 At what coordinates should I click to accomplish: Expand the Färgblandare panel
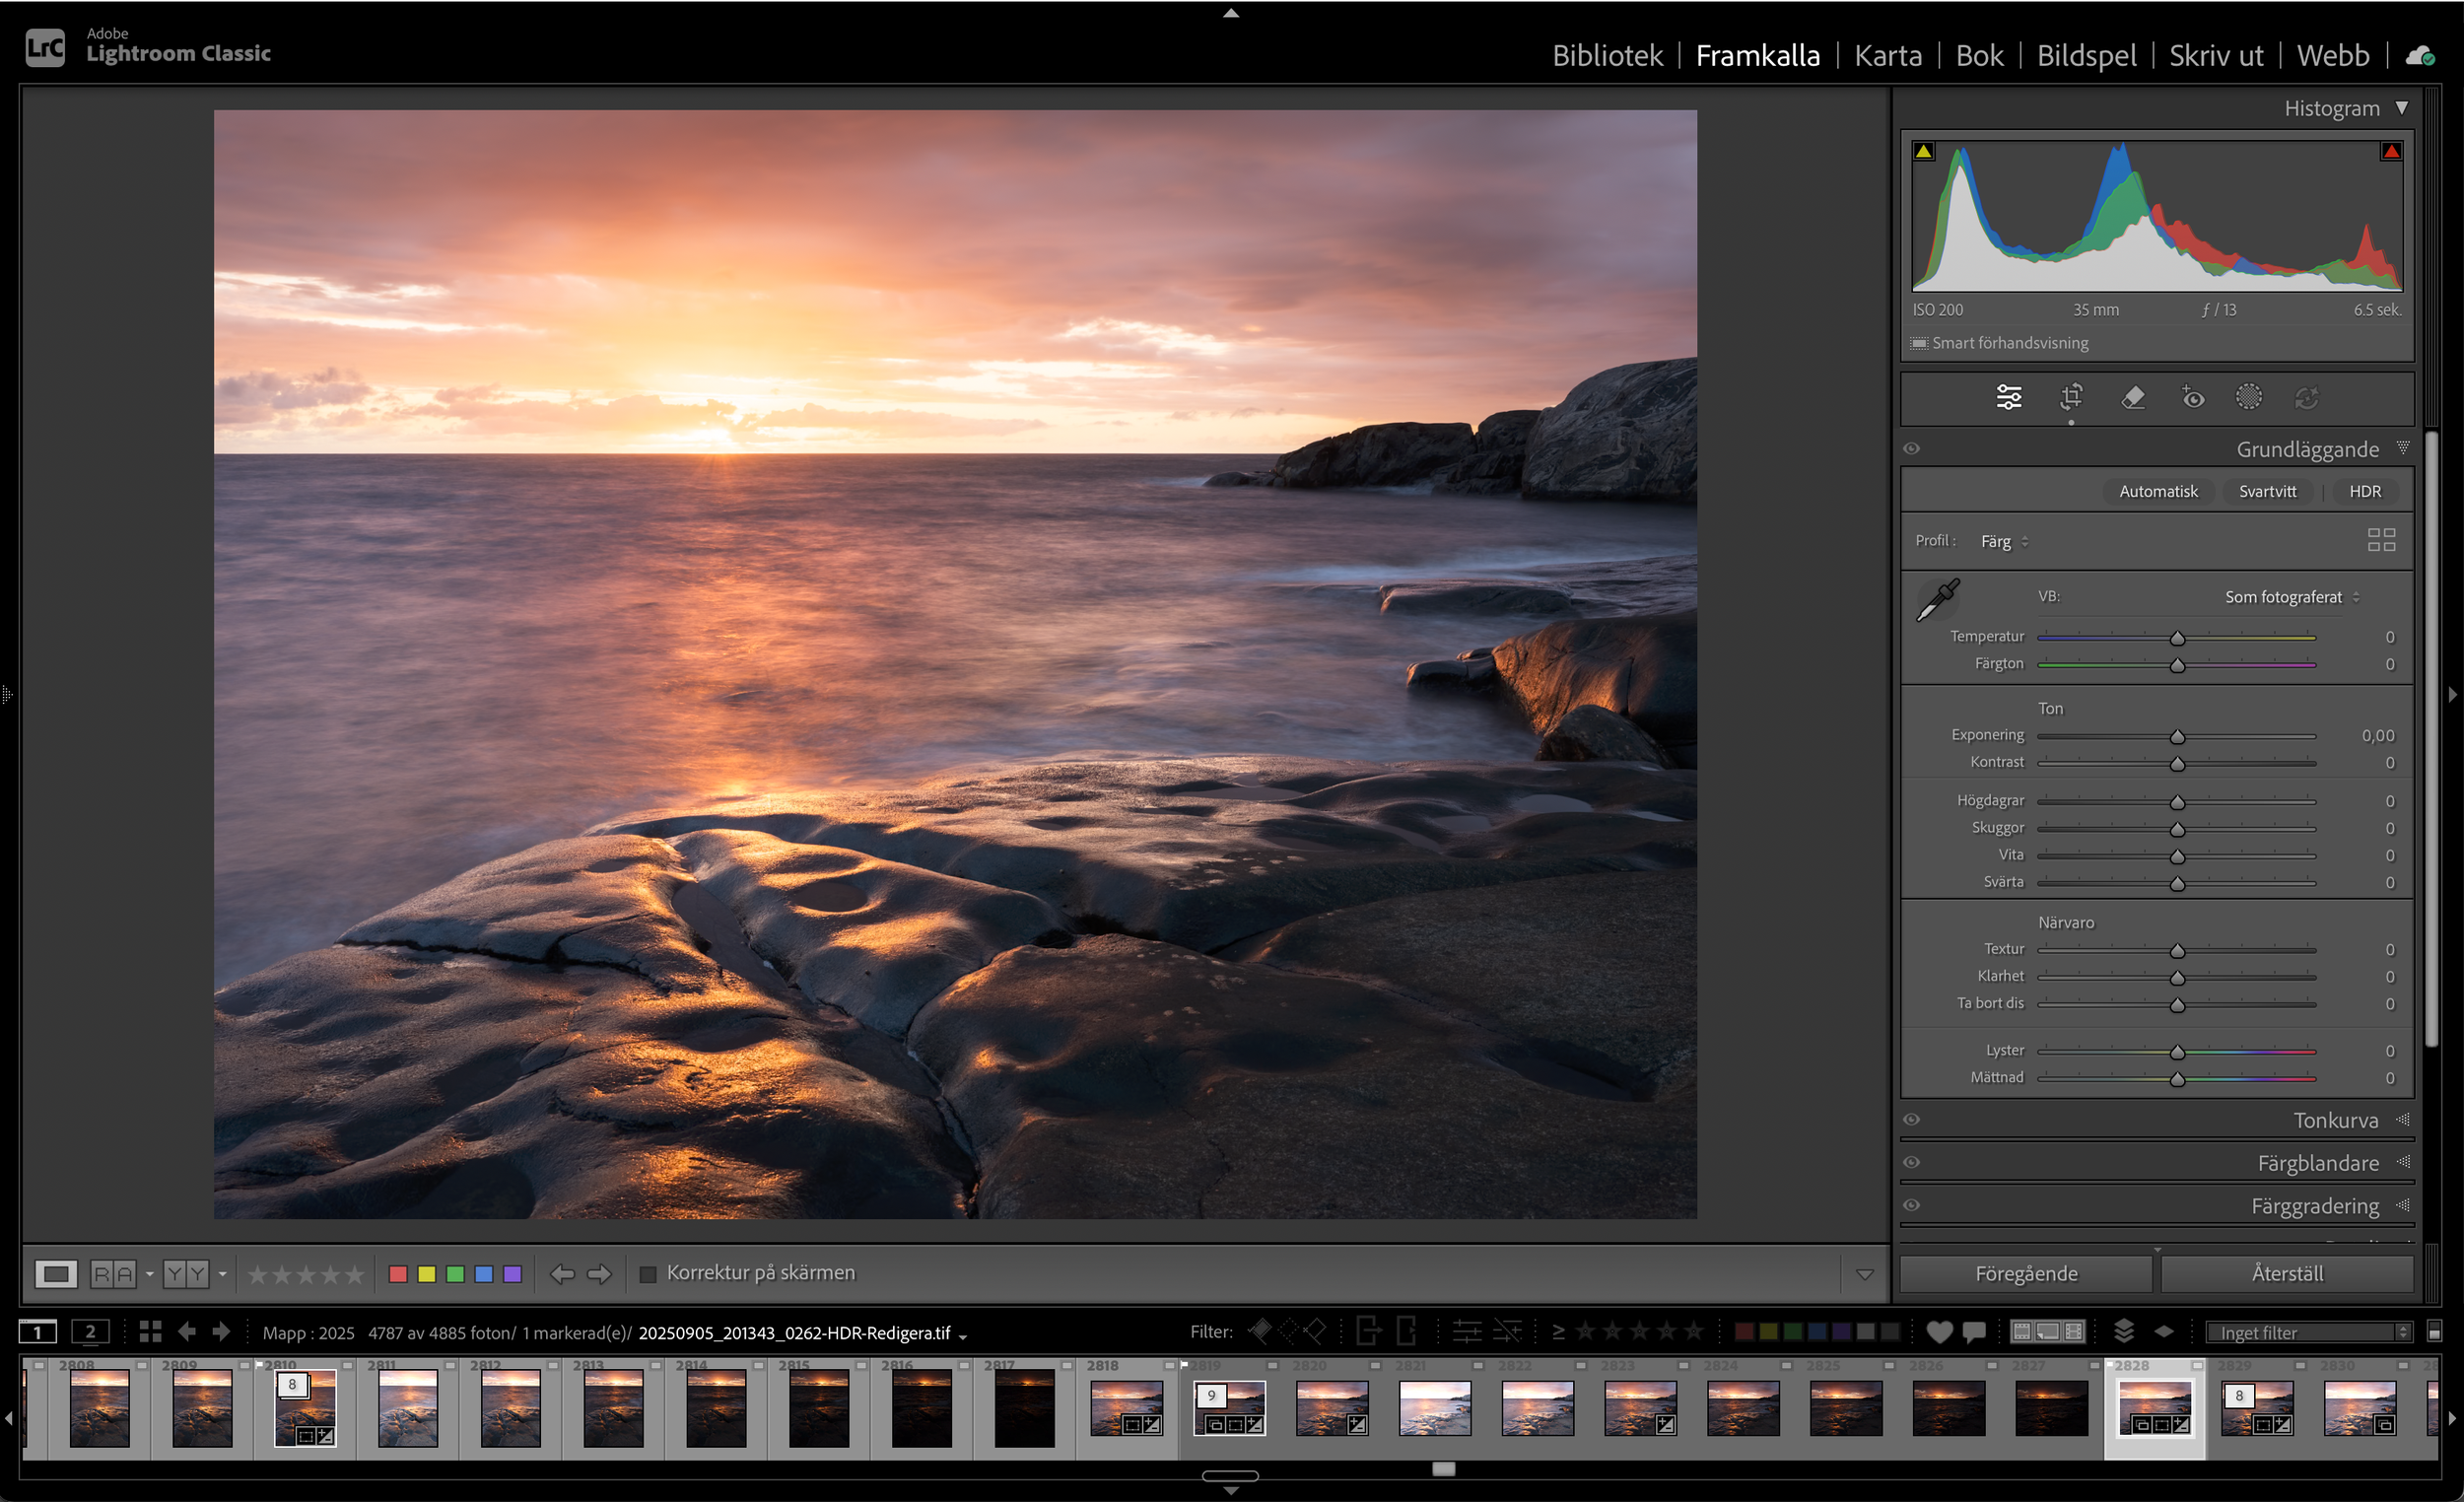click(2317, 1163)
